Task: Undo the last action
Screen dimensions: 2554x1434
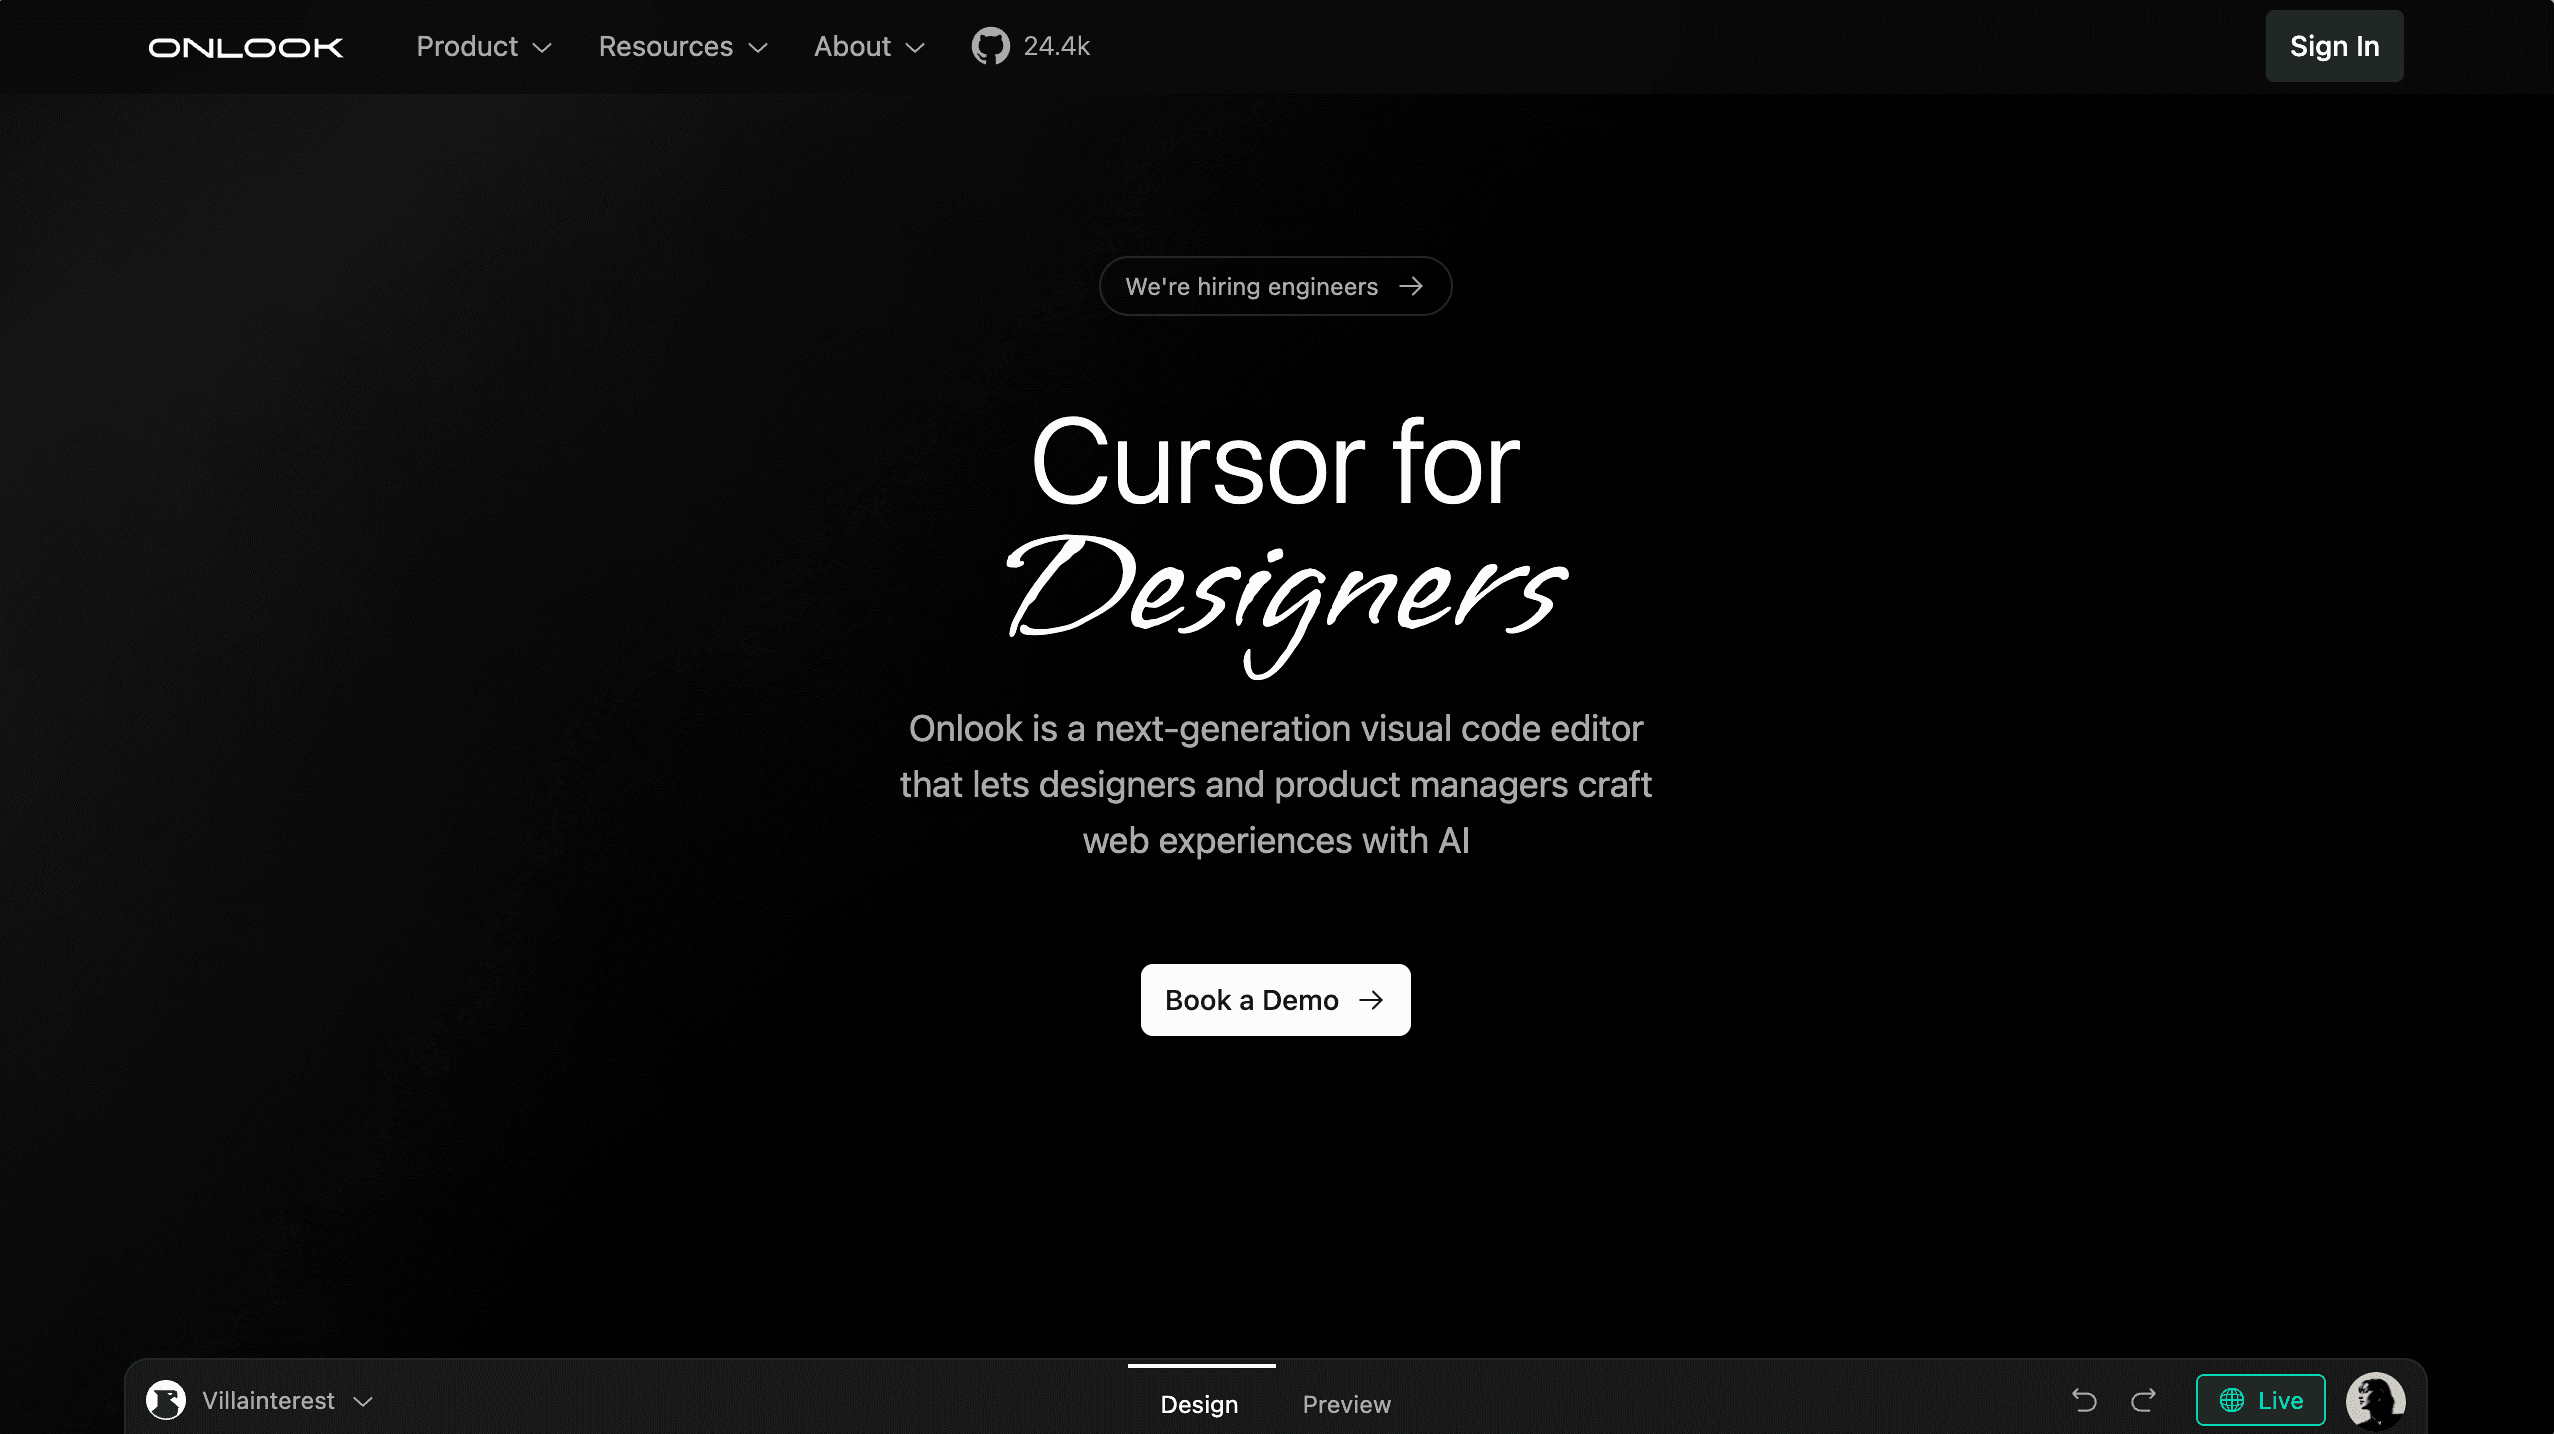Action: [2083, 1400]
